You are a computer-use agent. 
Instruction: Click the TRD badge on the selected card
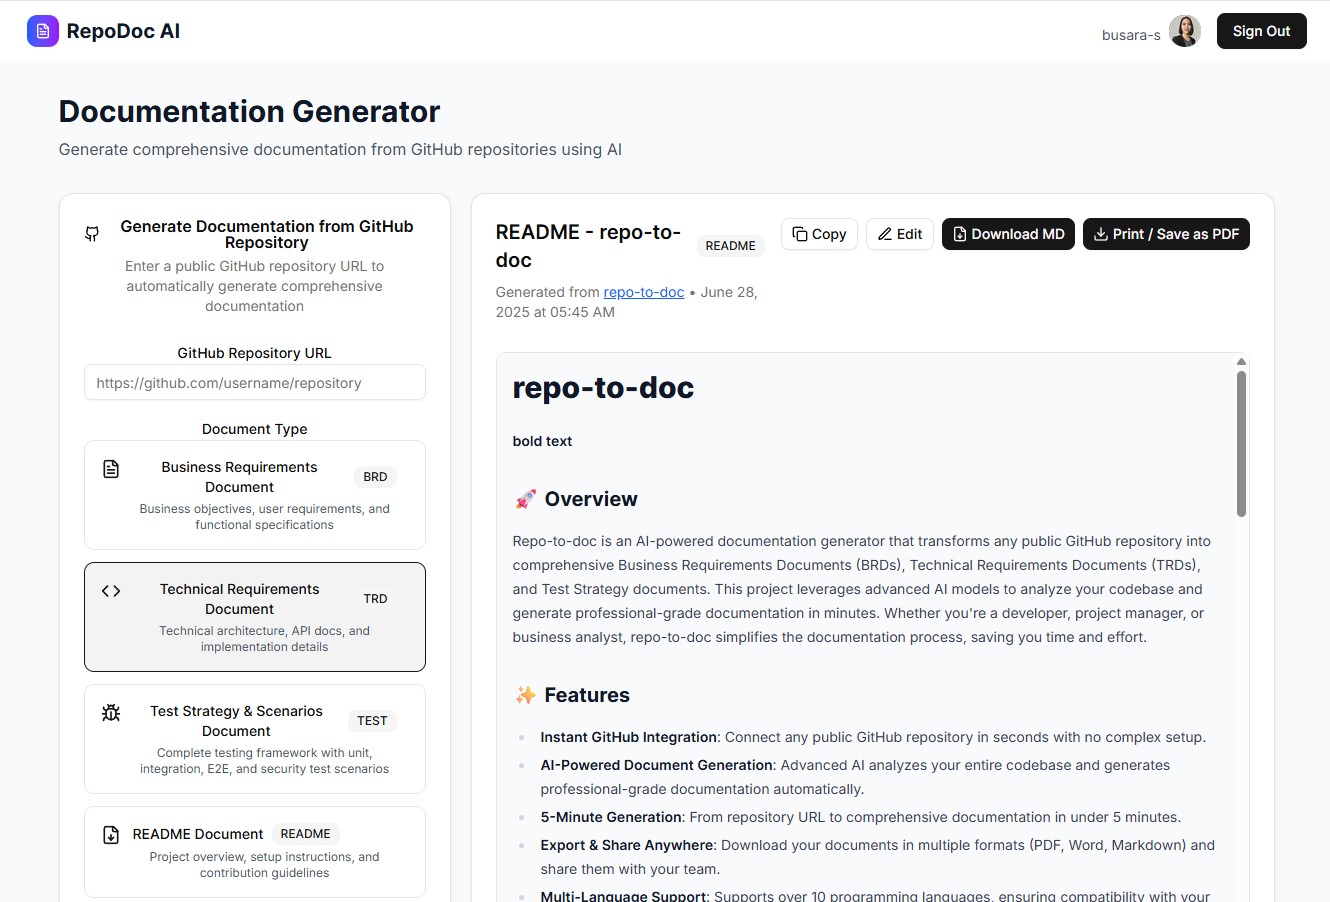click(x=375, y=598)
